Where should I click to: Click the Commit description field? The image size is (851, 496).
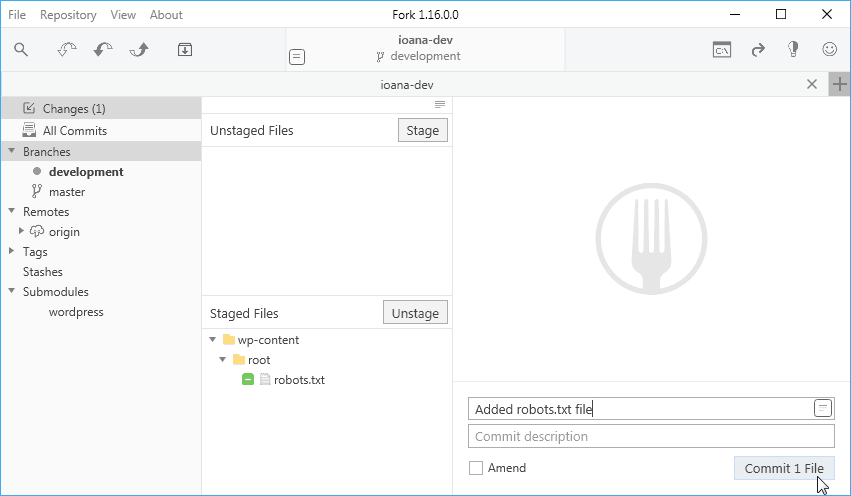[x=651, y=436]
